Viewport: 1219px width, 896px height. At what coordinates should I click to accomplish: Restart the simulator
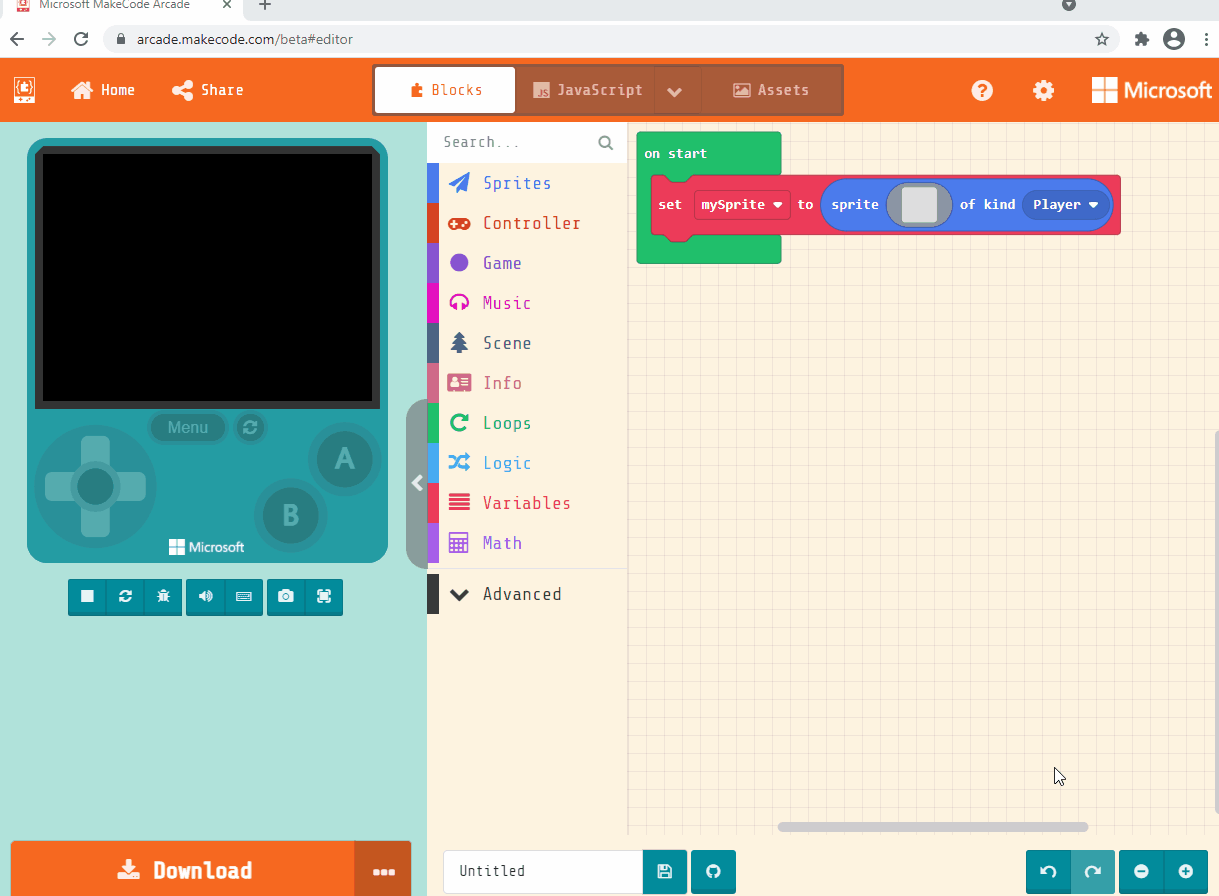pyautogui.click(x=125, y=596)
